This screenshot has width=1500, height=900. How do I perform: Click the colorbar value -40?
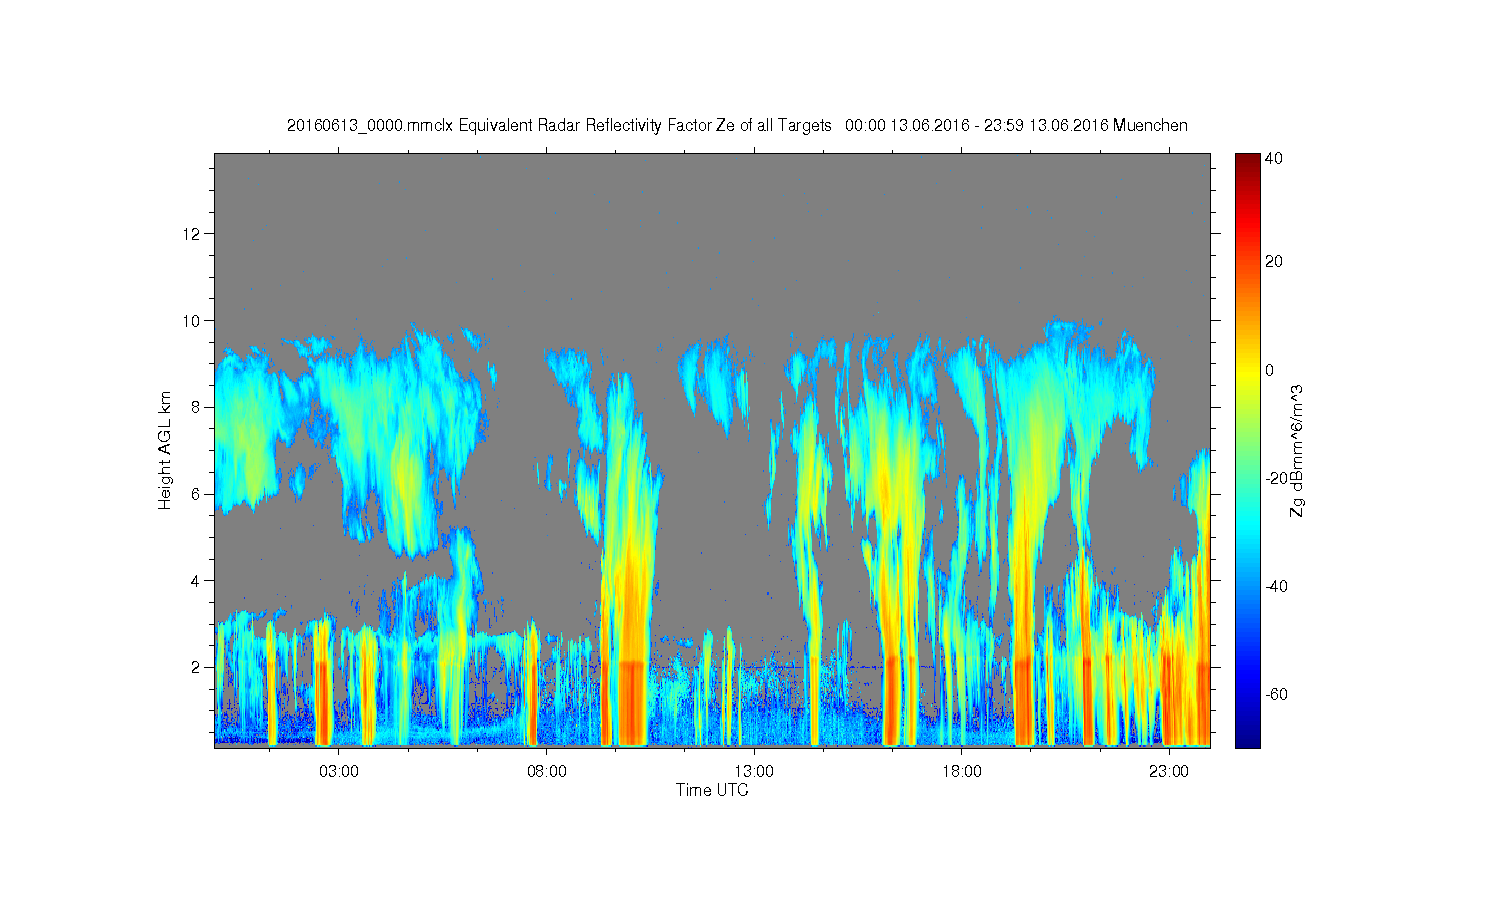tap(1277, 586)
